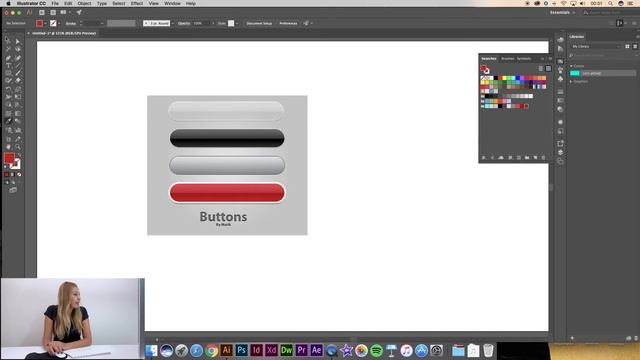Click the Bridge icon in application bar
Screen dimensions: 640x360
point(42,13)
